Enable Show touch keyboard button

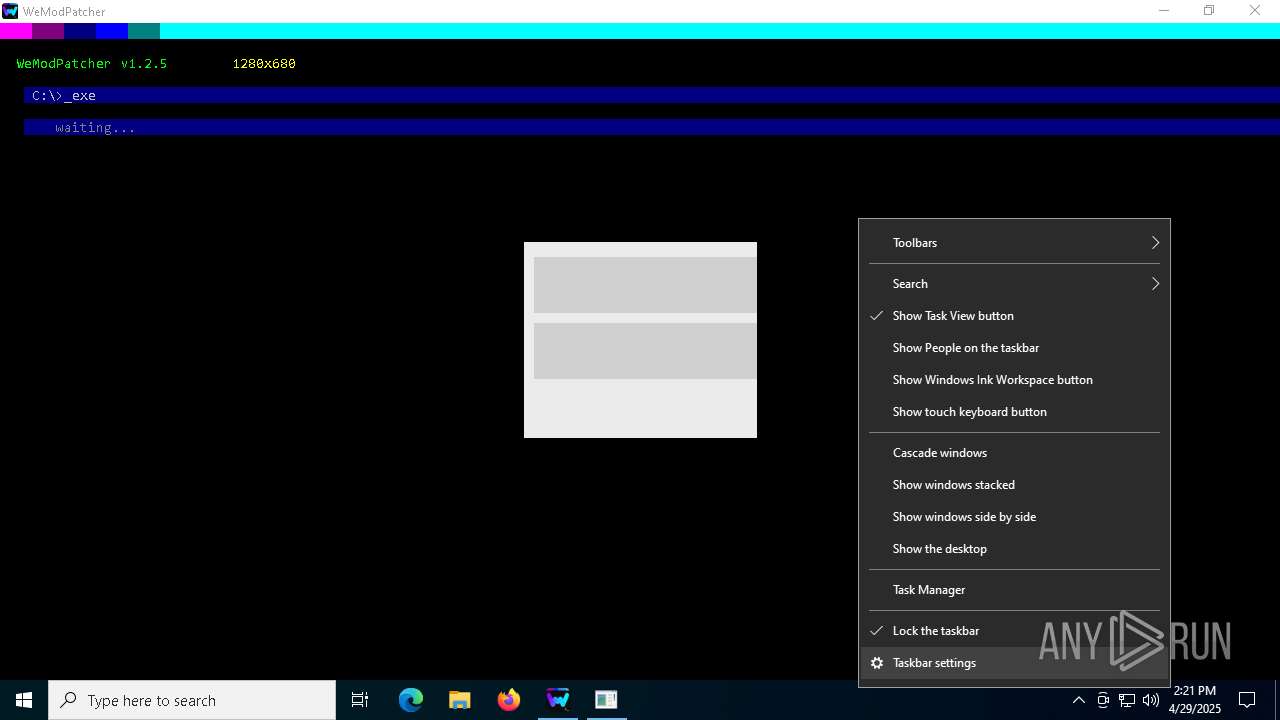click(x=1014, y=412)
